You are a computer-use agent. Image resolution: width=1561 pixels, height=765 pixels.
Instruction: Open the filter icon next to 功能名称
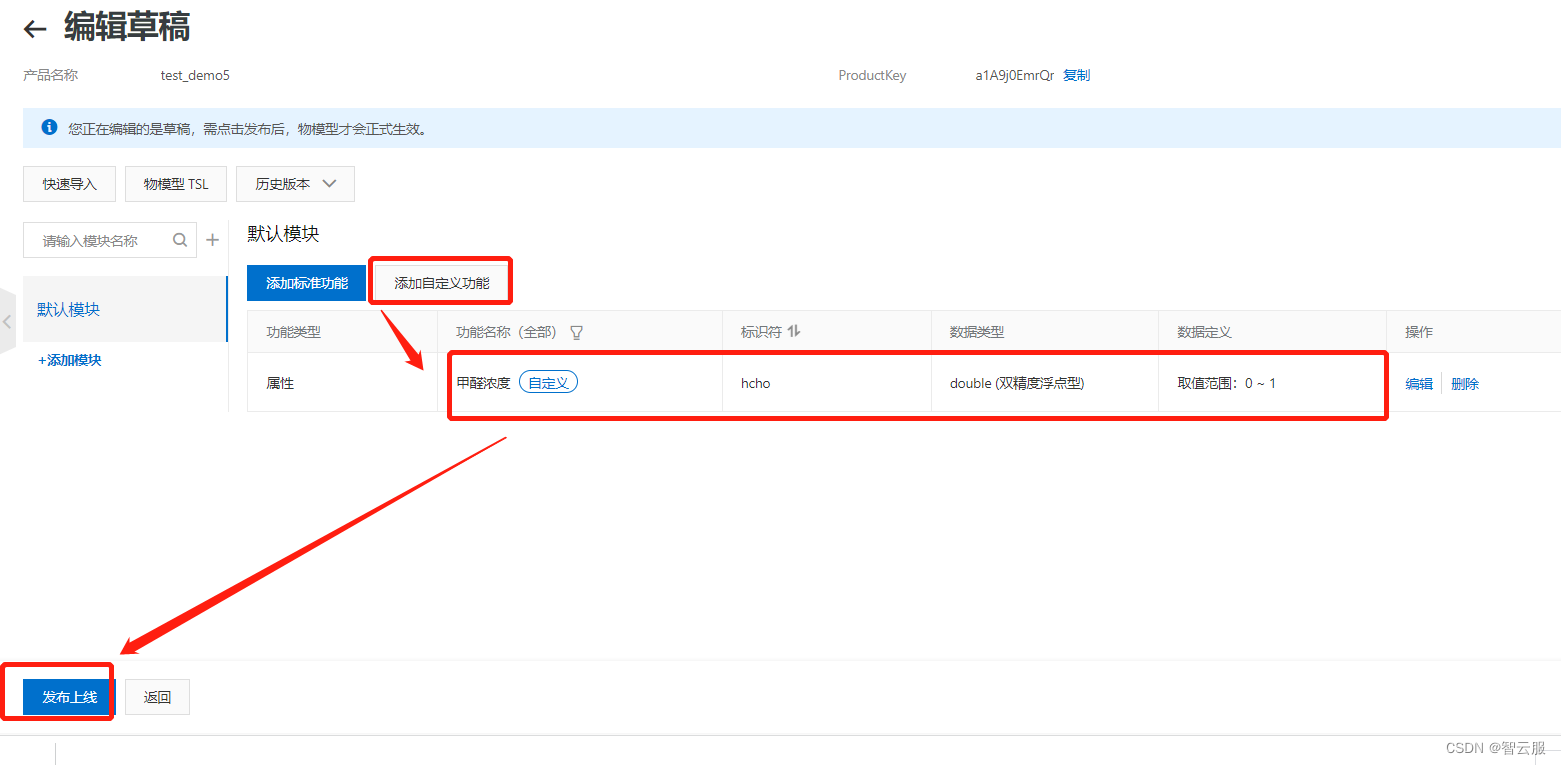tap(576, 332)
